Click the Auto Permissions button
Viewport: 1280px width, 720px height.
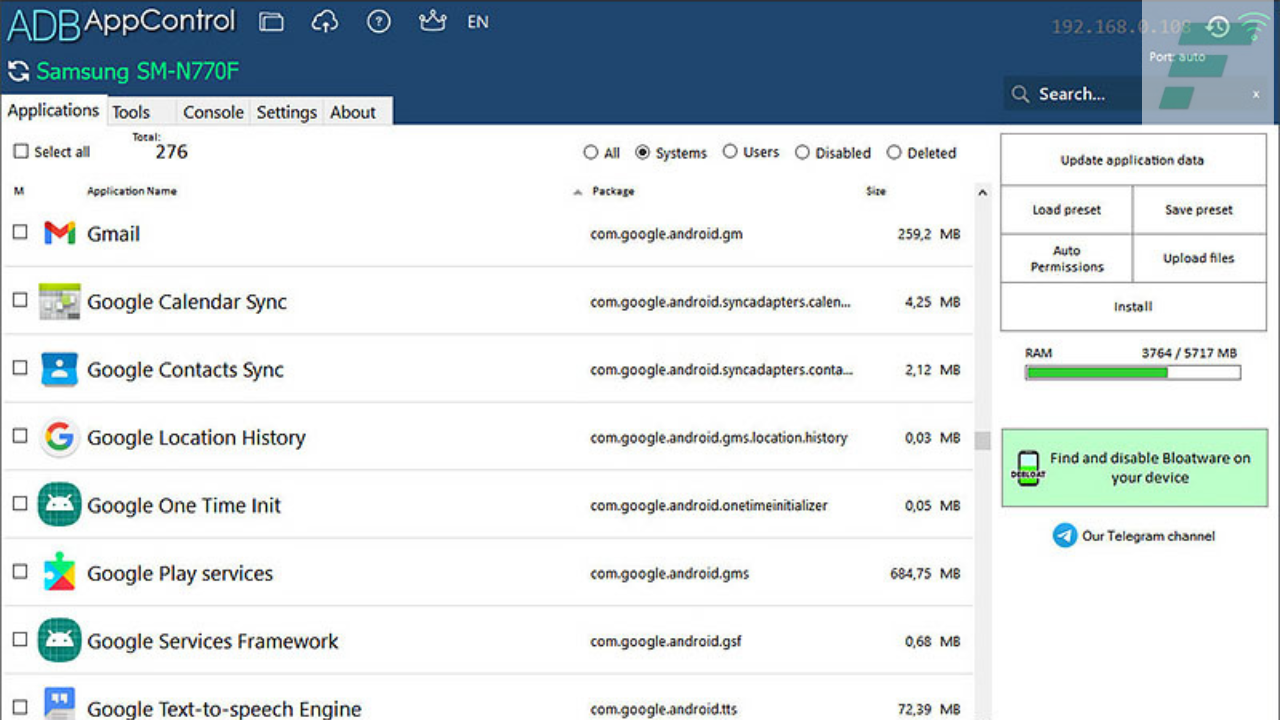[1067, 258]
